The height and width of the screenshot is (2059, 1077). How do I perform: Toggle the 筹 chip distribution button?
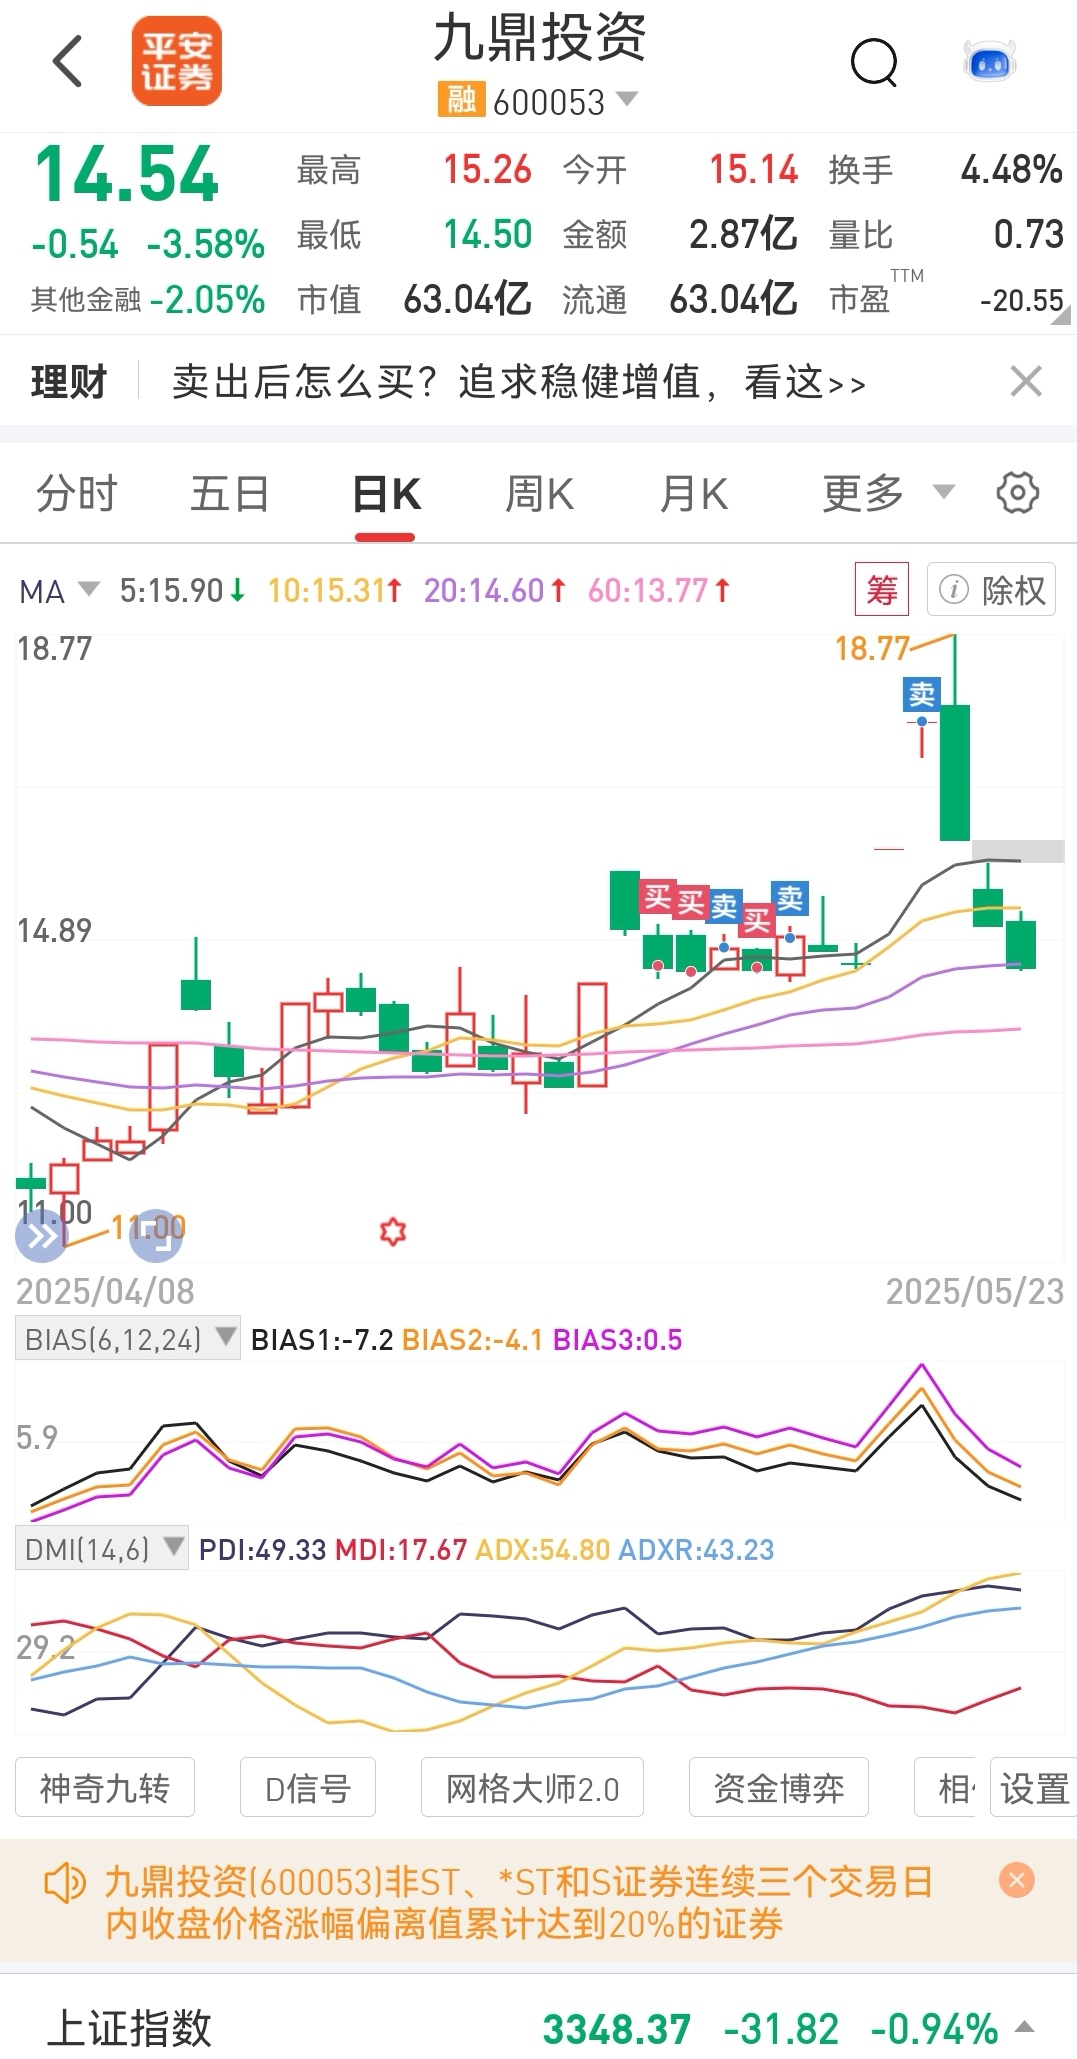882,590
